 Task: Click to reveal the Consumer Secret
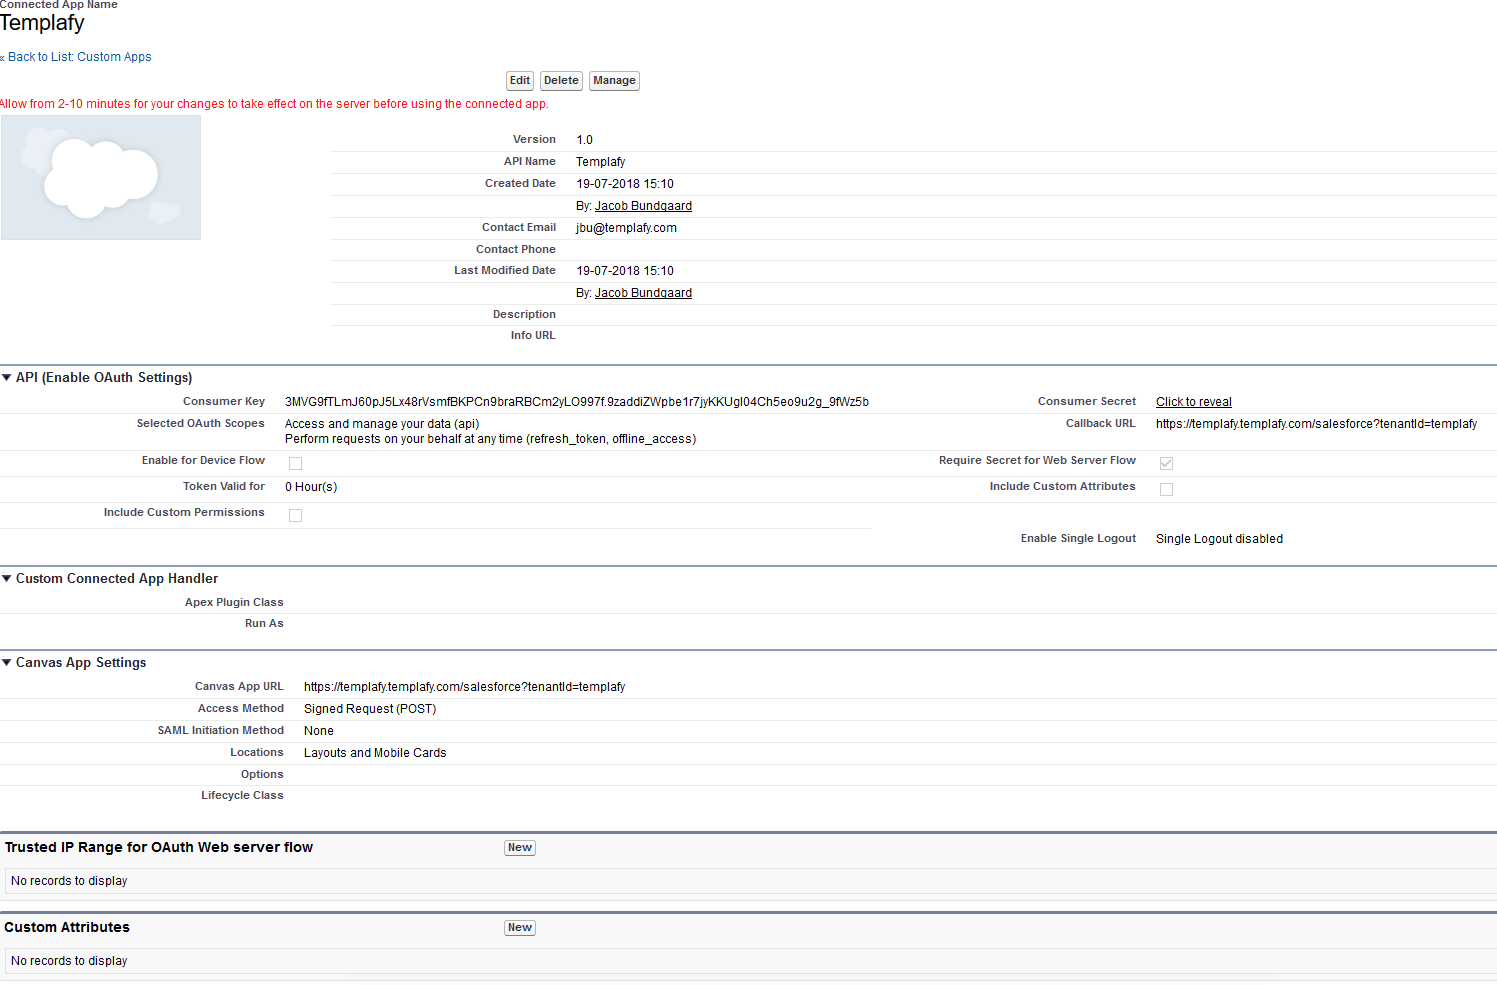[x=1194, y=402]
